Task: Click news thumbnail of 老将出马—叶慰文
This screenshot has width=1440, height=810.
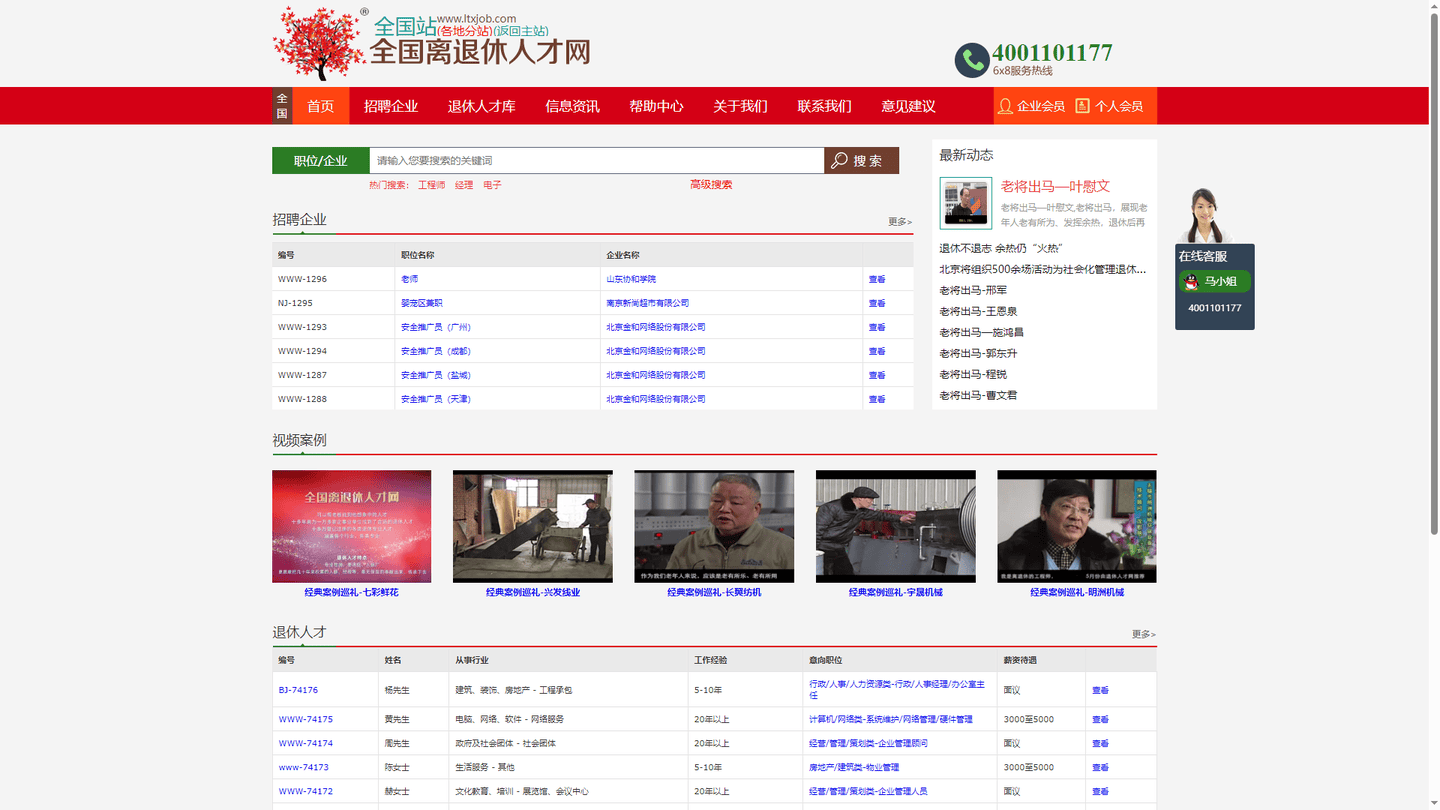Action: point(966,203)
